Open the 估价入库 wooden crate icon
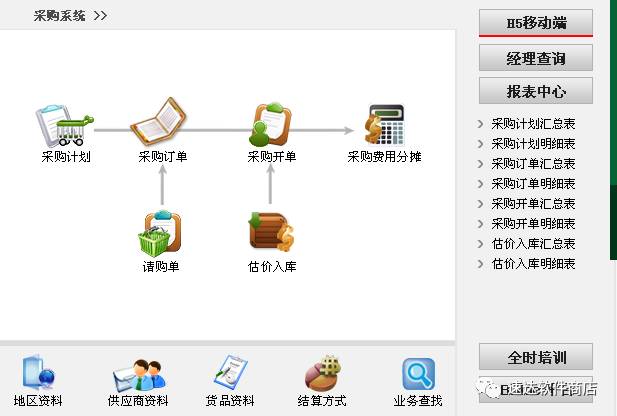Viewport: 617px width, 416px height. [x=272, y=232]
